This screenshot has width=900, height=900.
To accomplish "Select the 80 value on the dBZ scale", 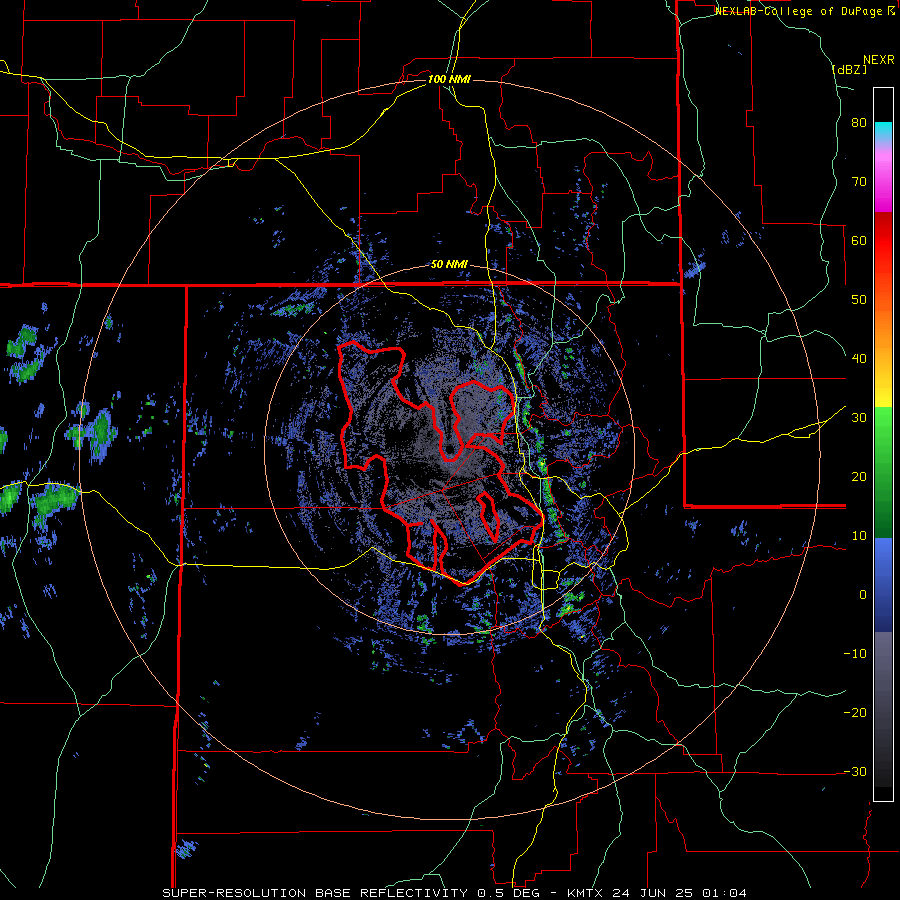I will (859, 123).
